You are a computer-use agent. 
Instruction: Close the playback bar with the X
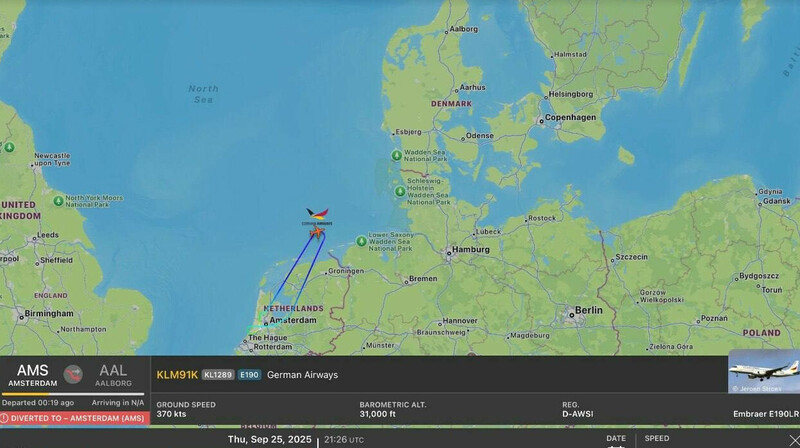click(794, 441)
